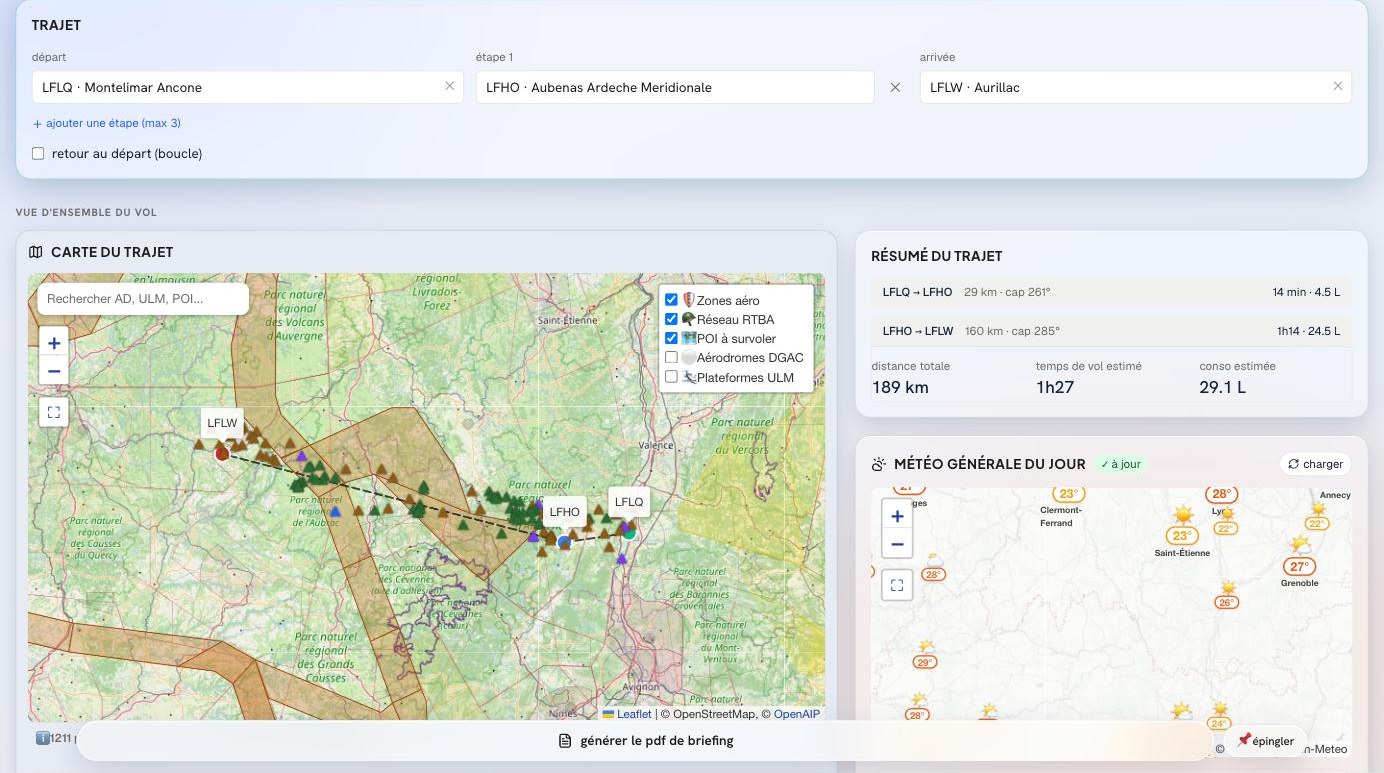Click the LFHO marker label on map
The width and height of the screenshot is (1384, 773).
[x=564, y=512]
